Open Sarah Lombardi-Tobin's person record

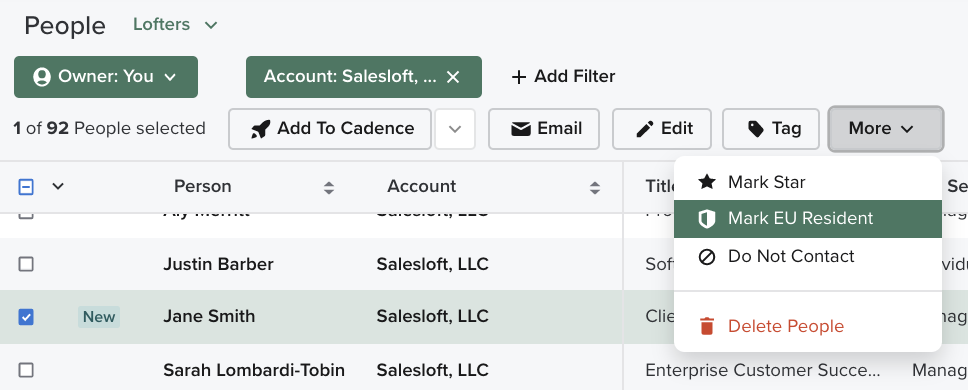pyautogui.click(x=254, y=370)
